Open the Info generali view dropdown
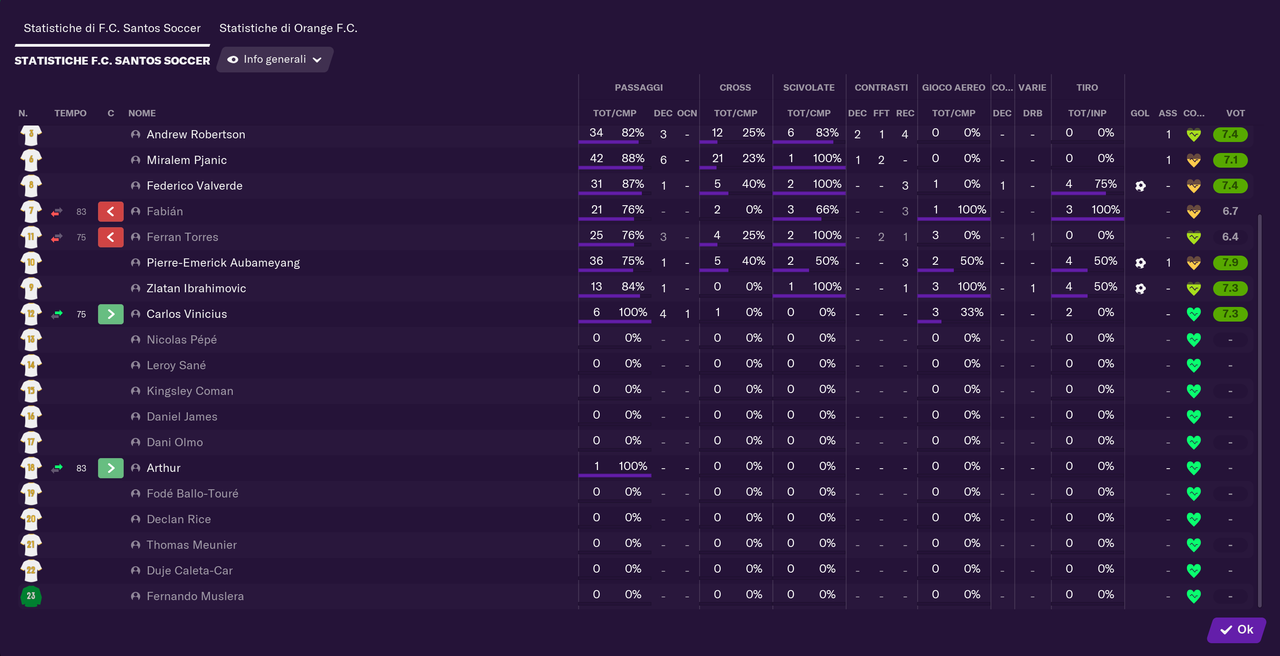This screenshot has width=1280, height=656. tap(275, 60)
